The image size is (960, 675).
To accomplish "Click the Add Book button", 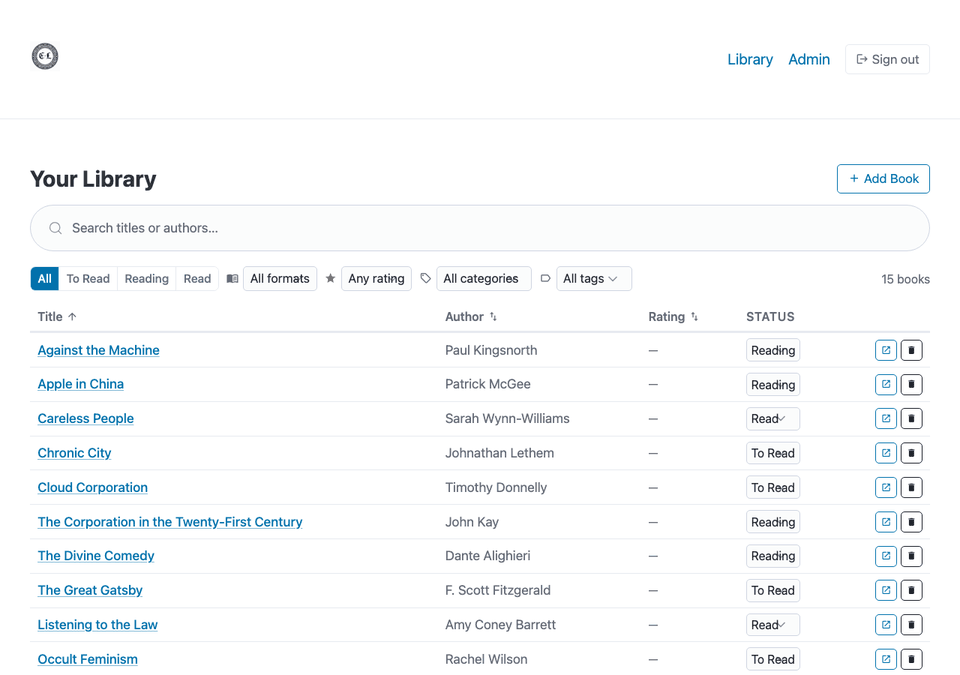I will click(x=883, y=179).
